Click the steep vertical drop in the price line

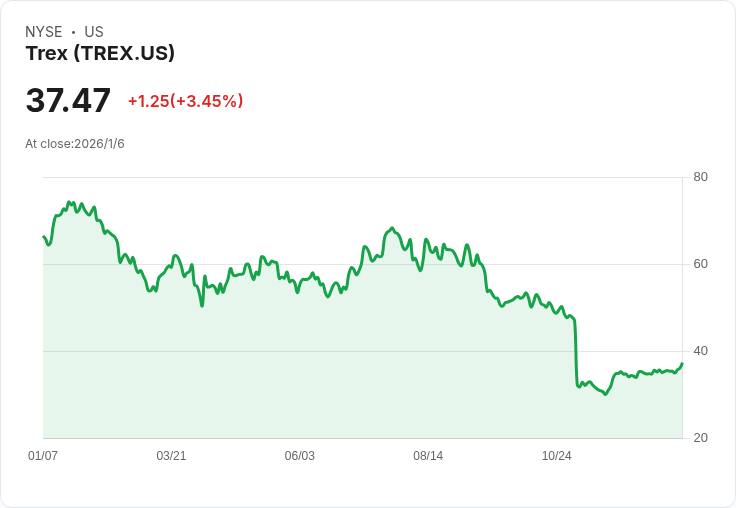coord(576,350)
